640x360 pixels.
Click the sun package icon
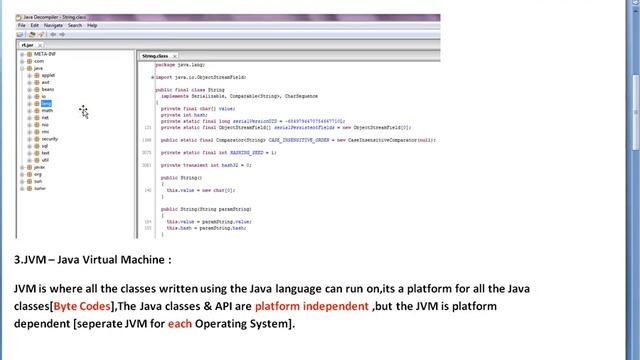click(29, 181)
